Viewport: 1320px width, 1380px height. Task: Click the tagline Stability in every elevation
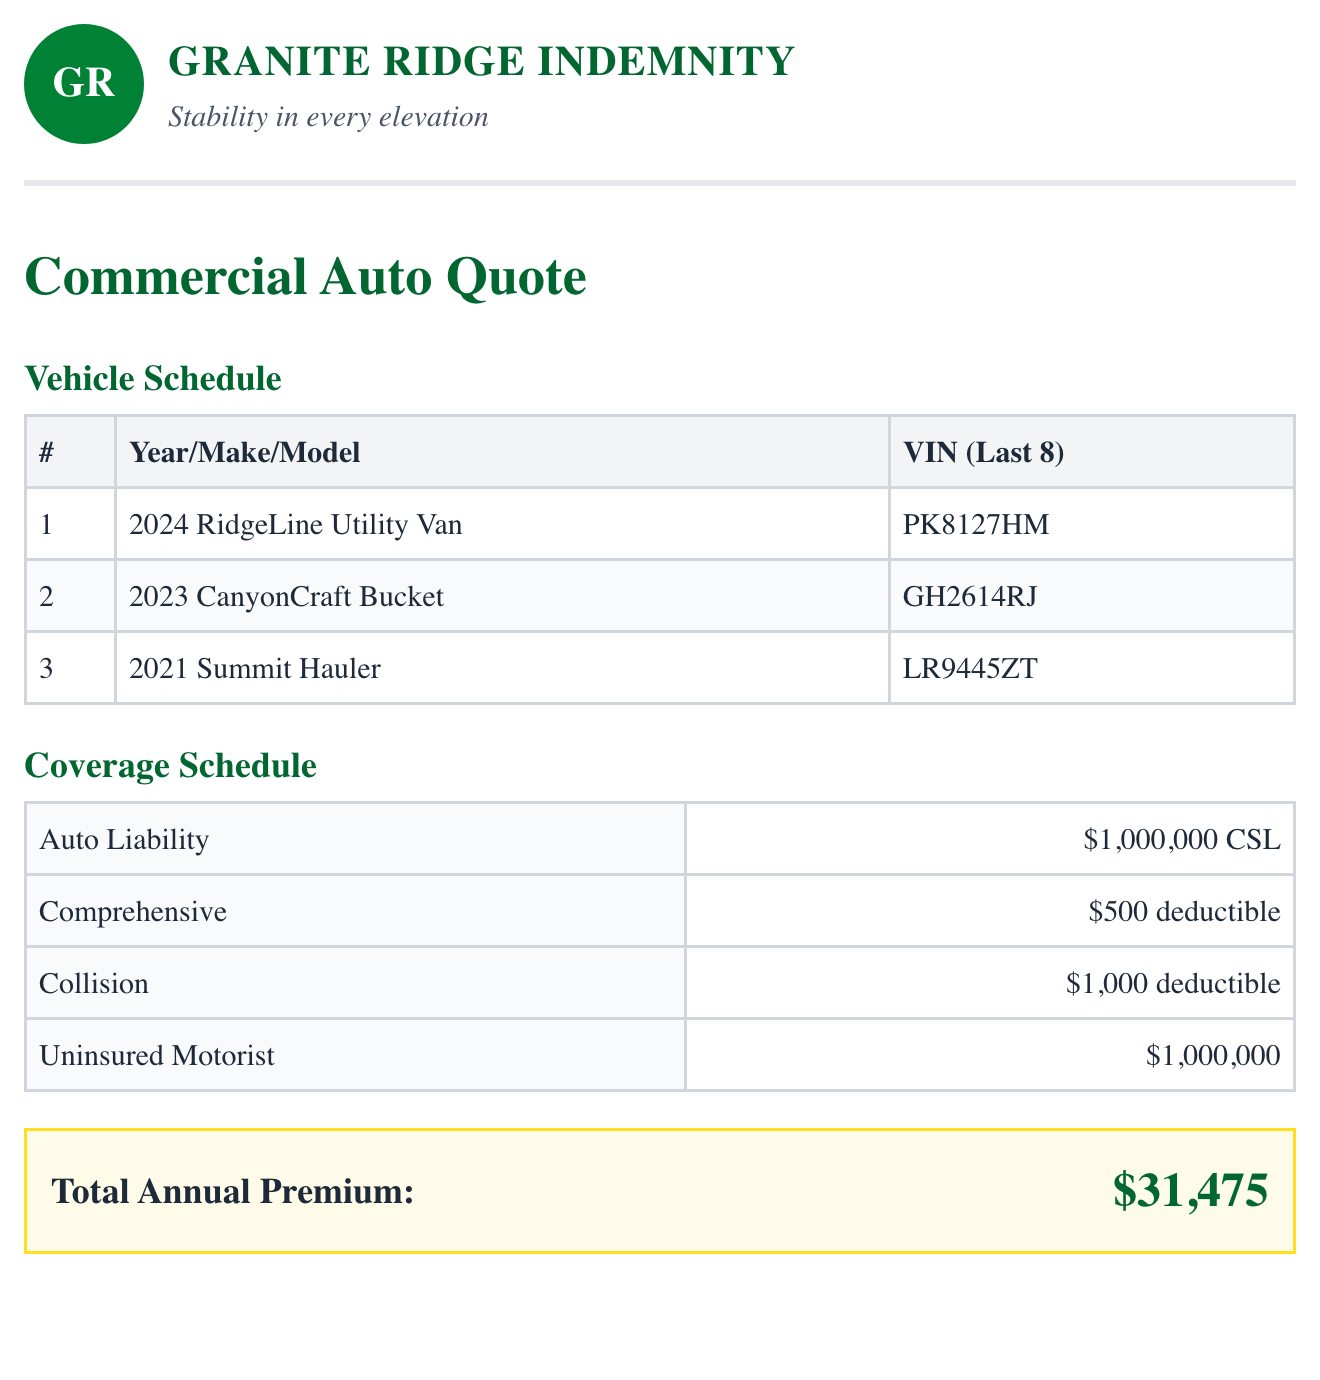[x=328, y=117]
